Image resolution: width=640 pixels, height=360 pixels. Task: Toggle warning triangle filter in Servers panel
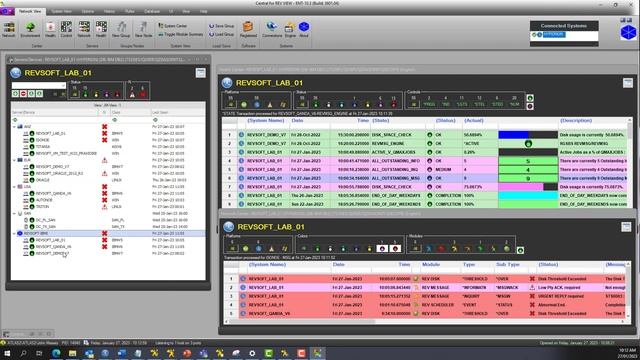click(132, 94)
